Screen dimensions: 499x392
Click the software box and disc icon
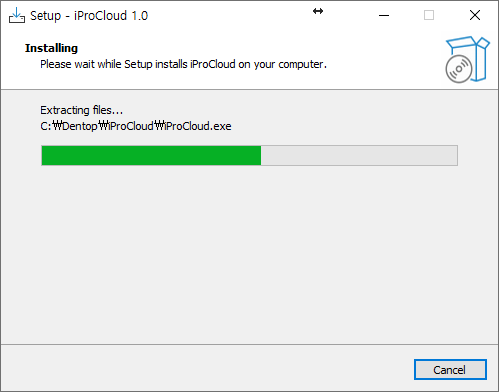coord(467,59)
